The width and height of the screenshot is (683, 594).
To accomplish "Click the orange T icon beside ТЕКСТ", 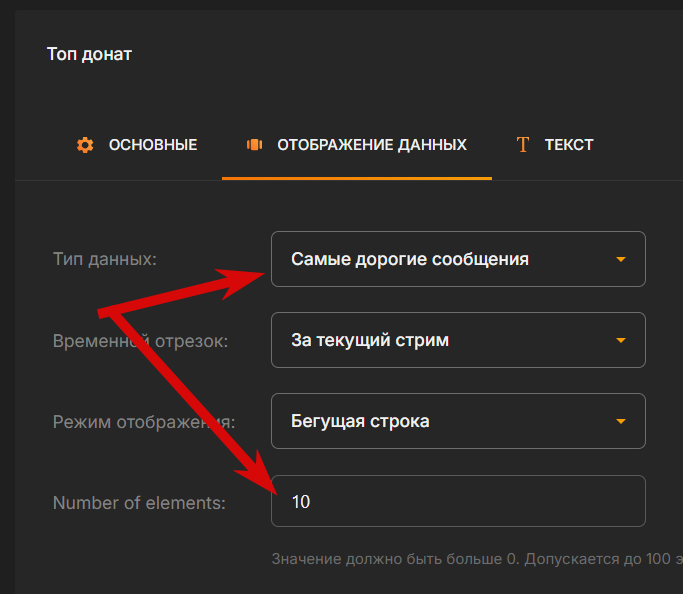I will coord(523,145).
